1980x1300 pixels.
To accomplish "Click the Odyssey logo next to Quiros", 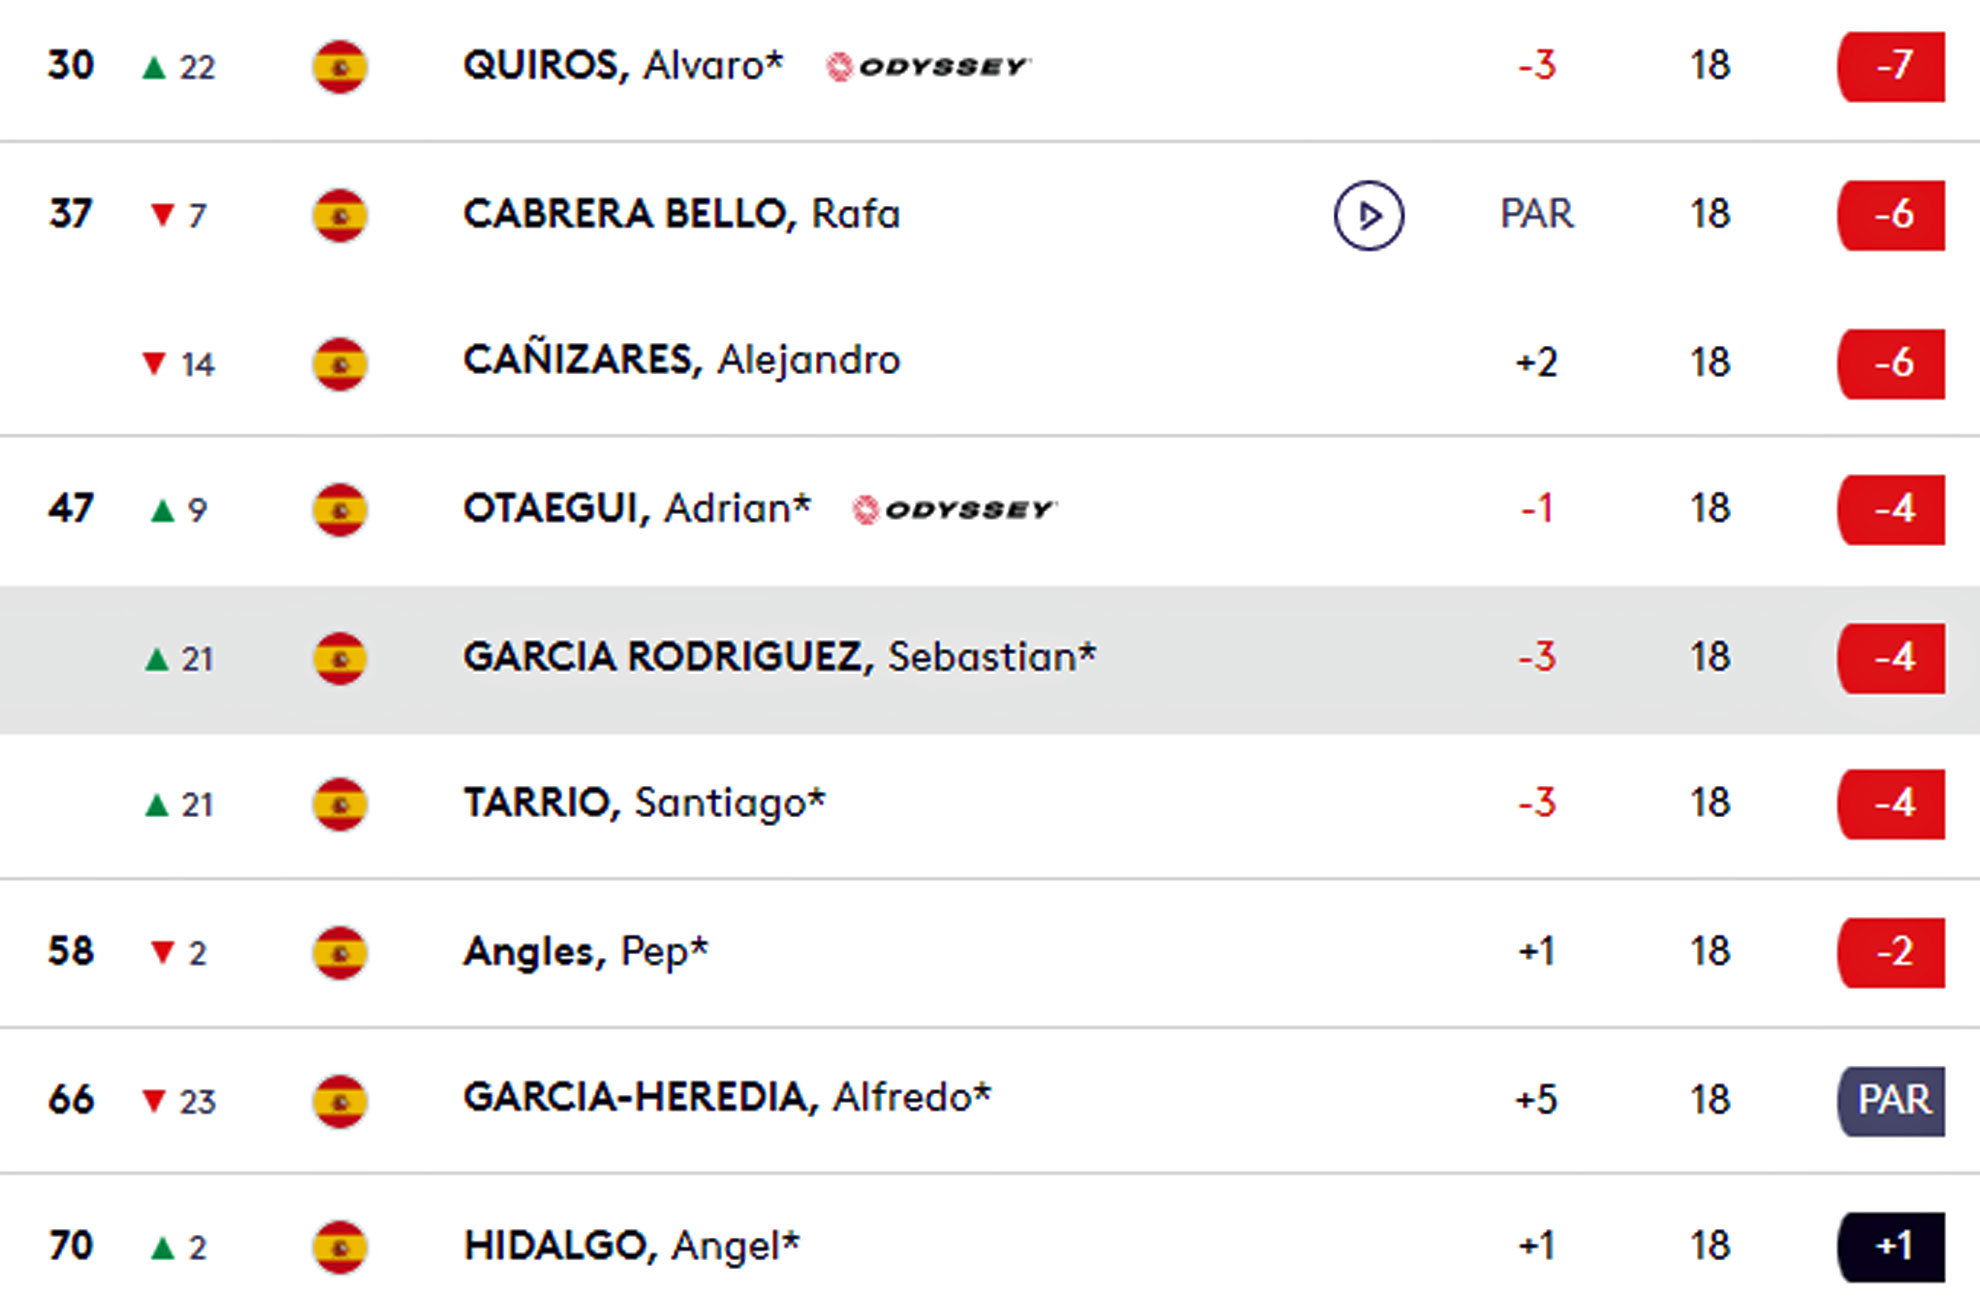I will tap(928, 67).
